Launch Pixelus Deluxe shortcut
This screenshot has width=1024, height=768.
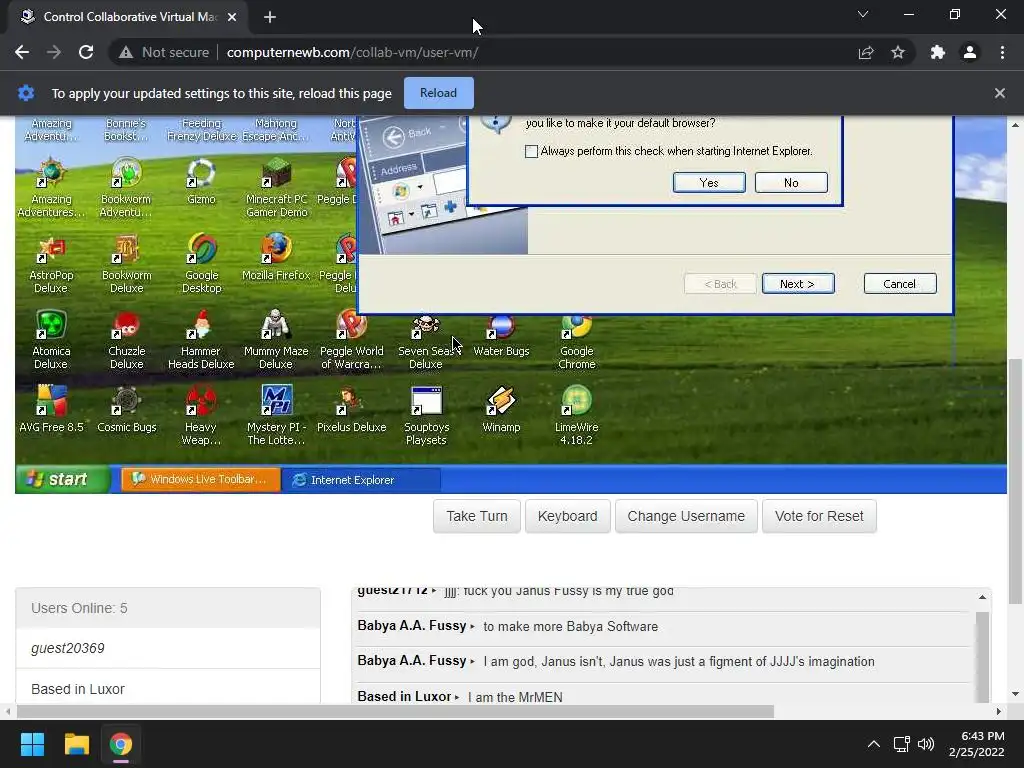(351, 409)
